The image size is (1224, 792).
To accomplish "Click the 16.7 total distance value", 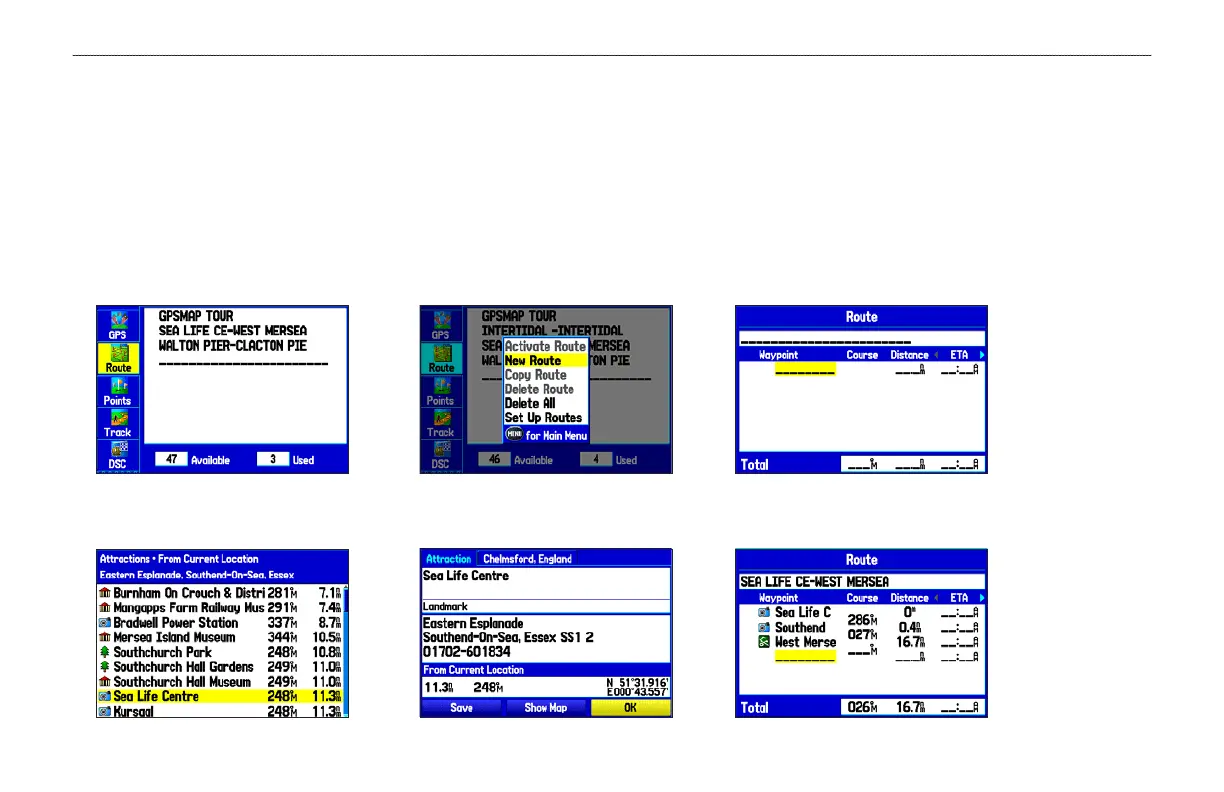I will pos(909,707).
